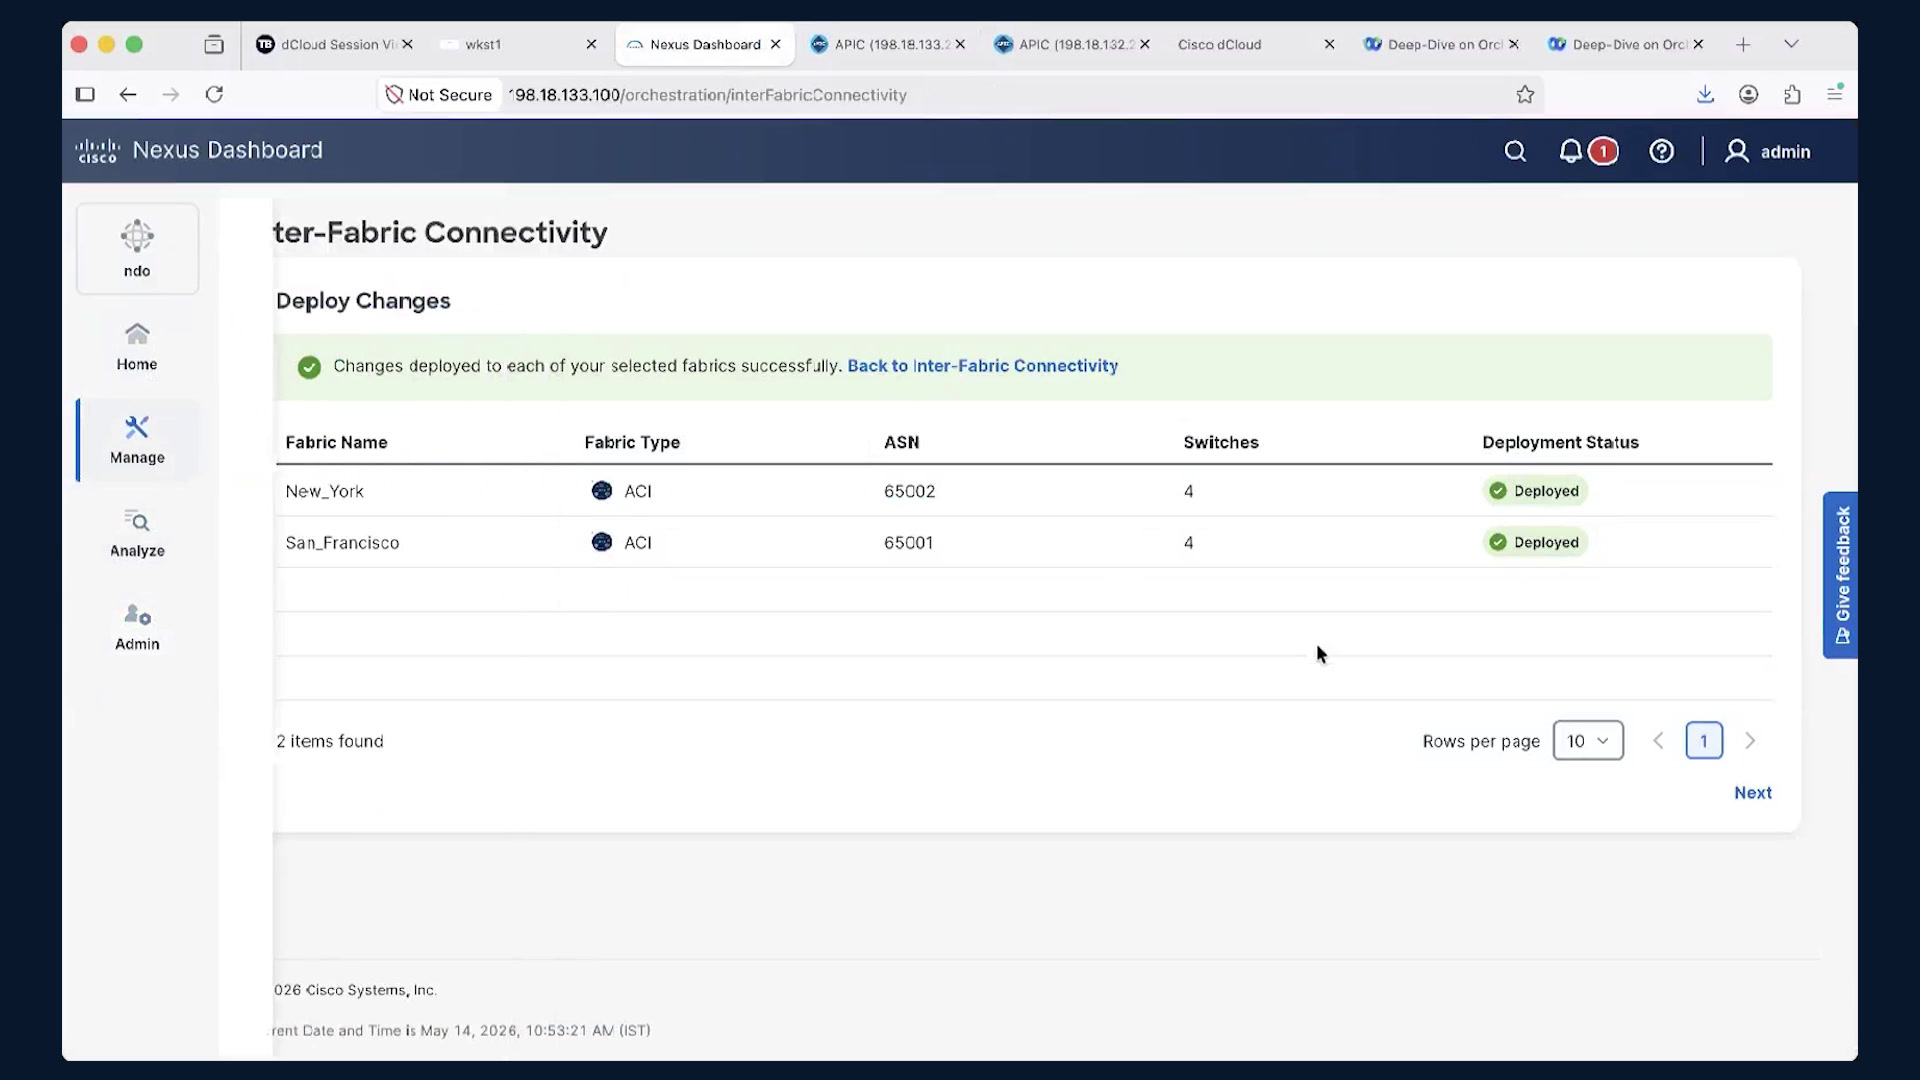Click the Fabric Name column header

pos(336,442)
